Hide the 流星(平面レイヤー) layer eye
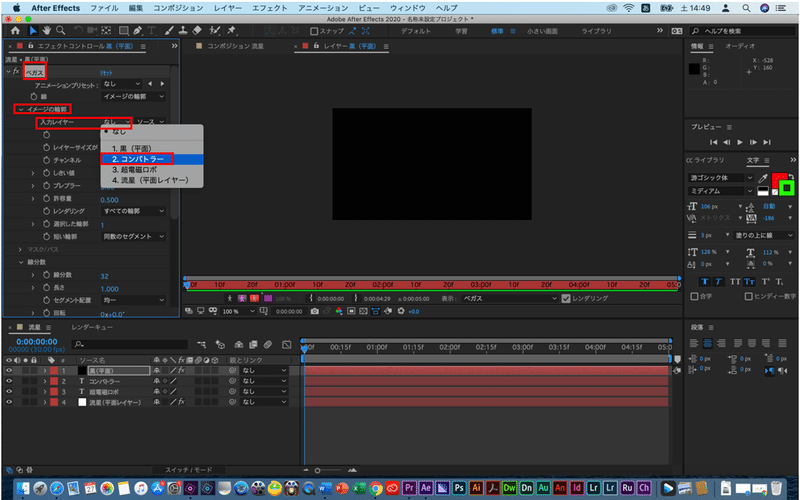Screen dimensions: 800x500 point(9,402)
